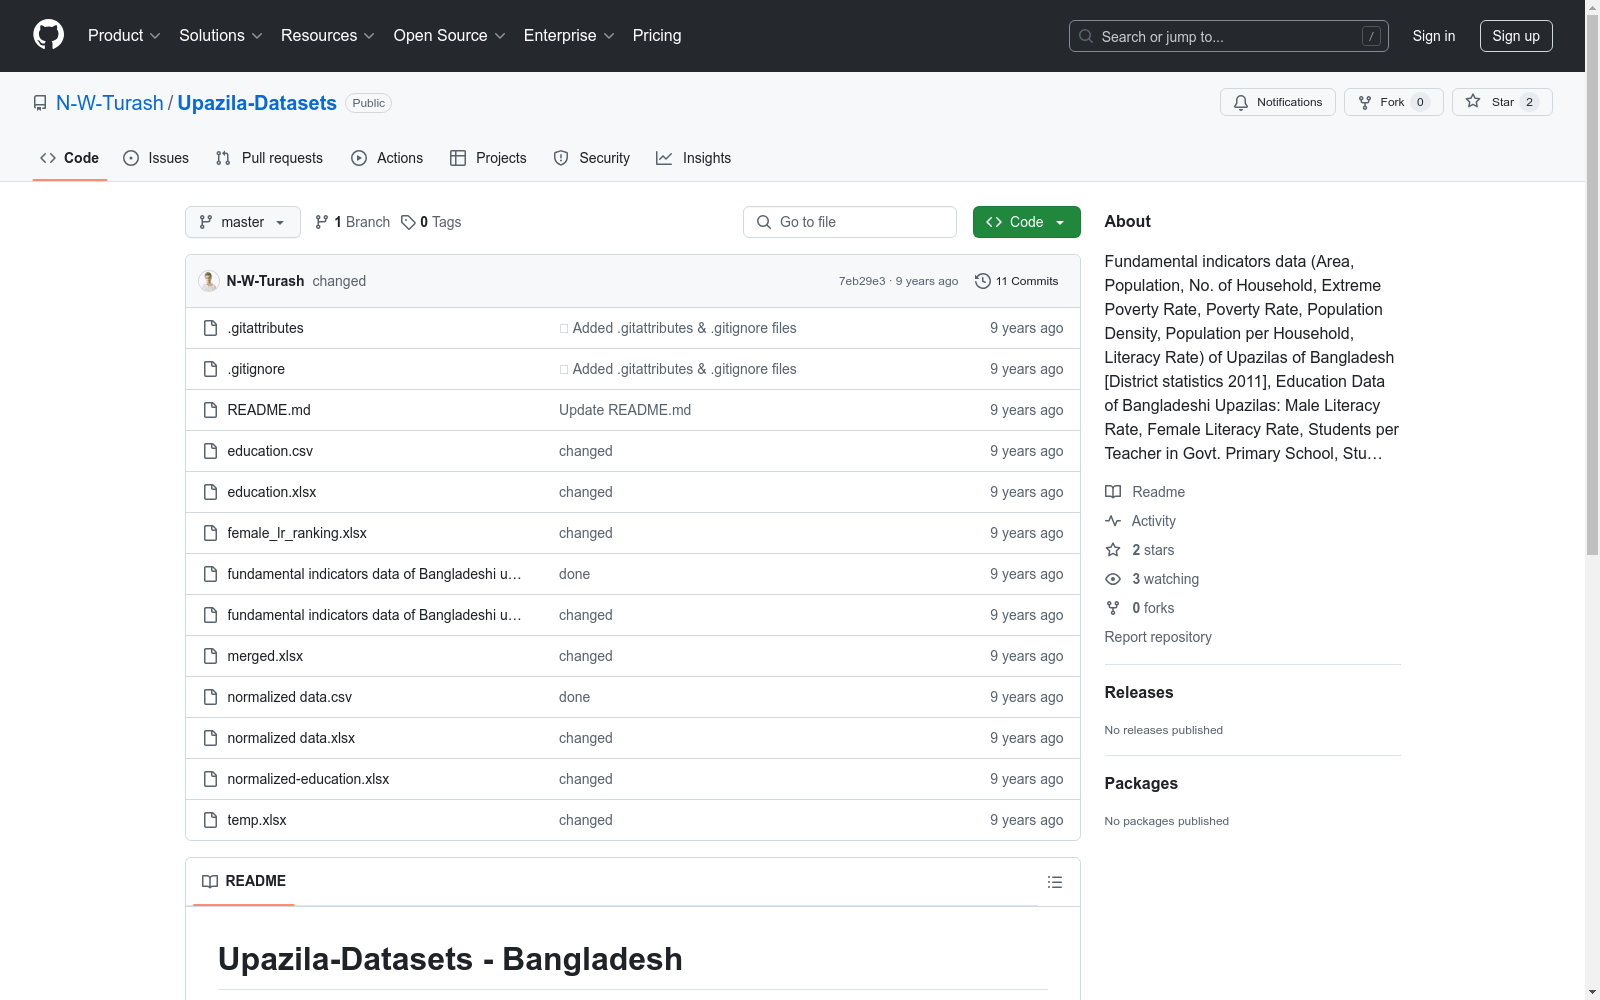
Task: Click the clock history icon beside 11 Commits
Action: pos(983,281)
